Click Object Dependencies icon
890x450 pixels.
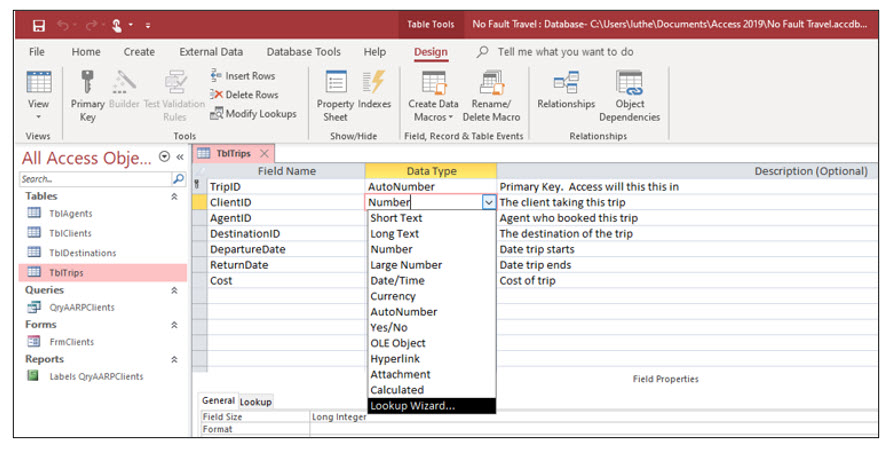pos(629,82)
